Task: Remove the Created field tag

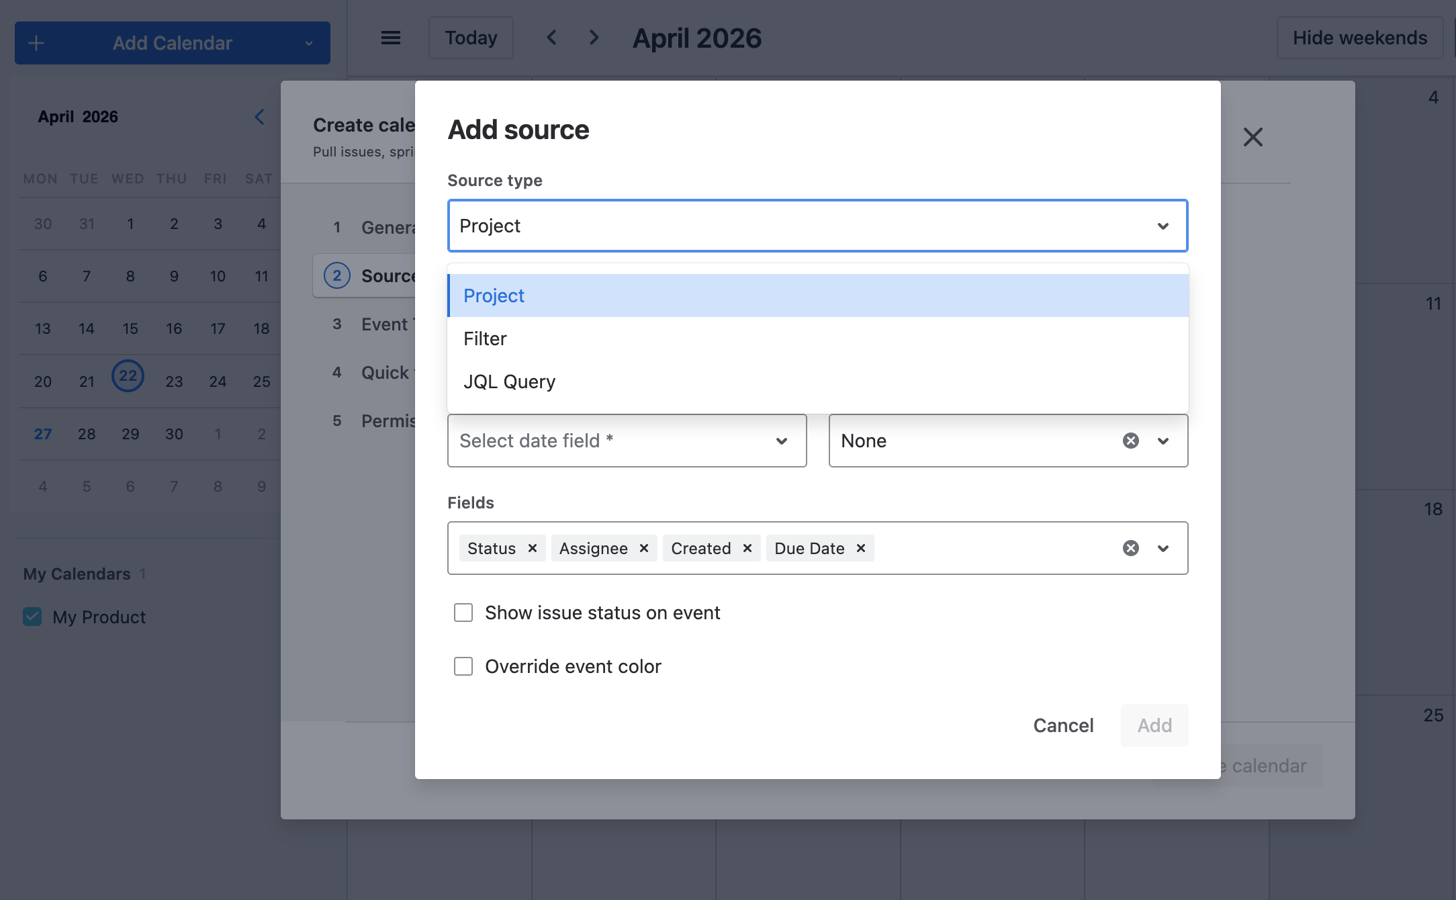Action: tap(747, 548)
